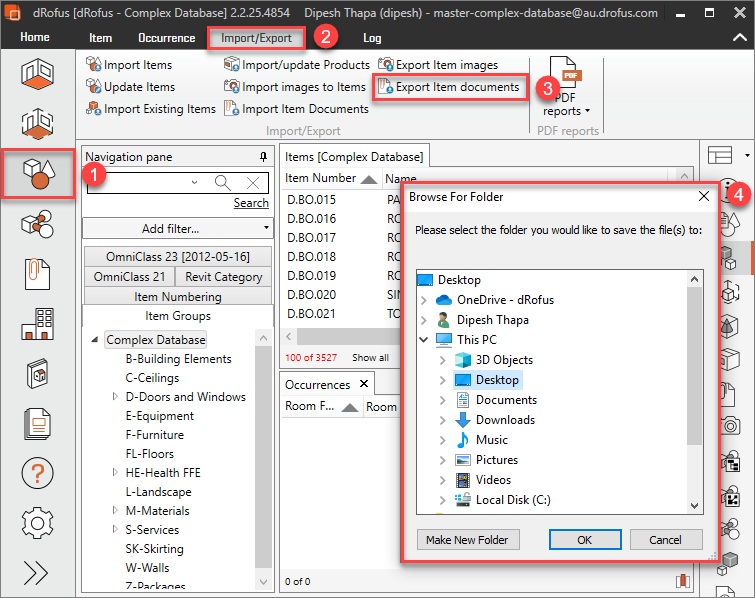The width and height of the screenshot is (755, 598).
Task: Open the buildings sidebar icon
Action: pos(37,324)
